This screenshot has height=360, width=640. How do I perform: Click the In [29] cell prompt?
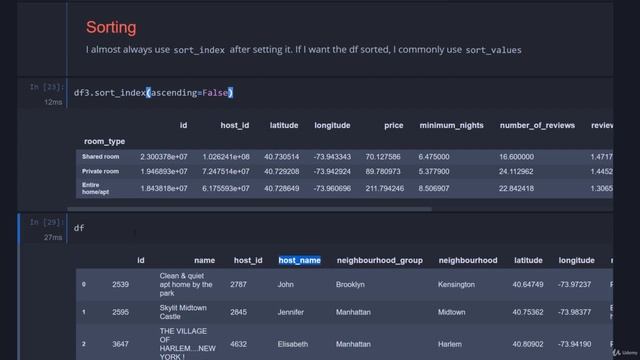click(46, 222)
